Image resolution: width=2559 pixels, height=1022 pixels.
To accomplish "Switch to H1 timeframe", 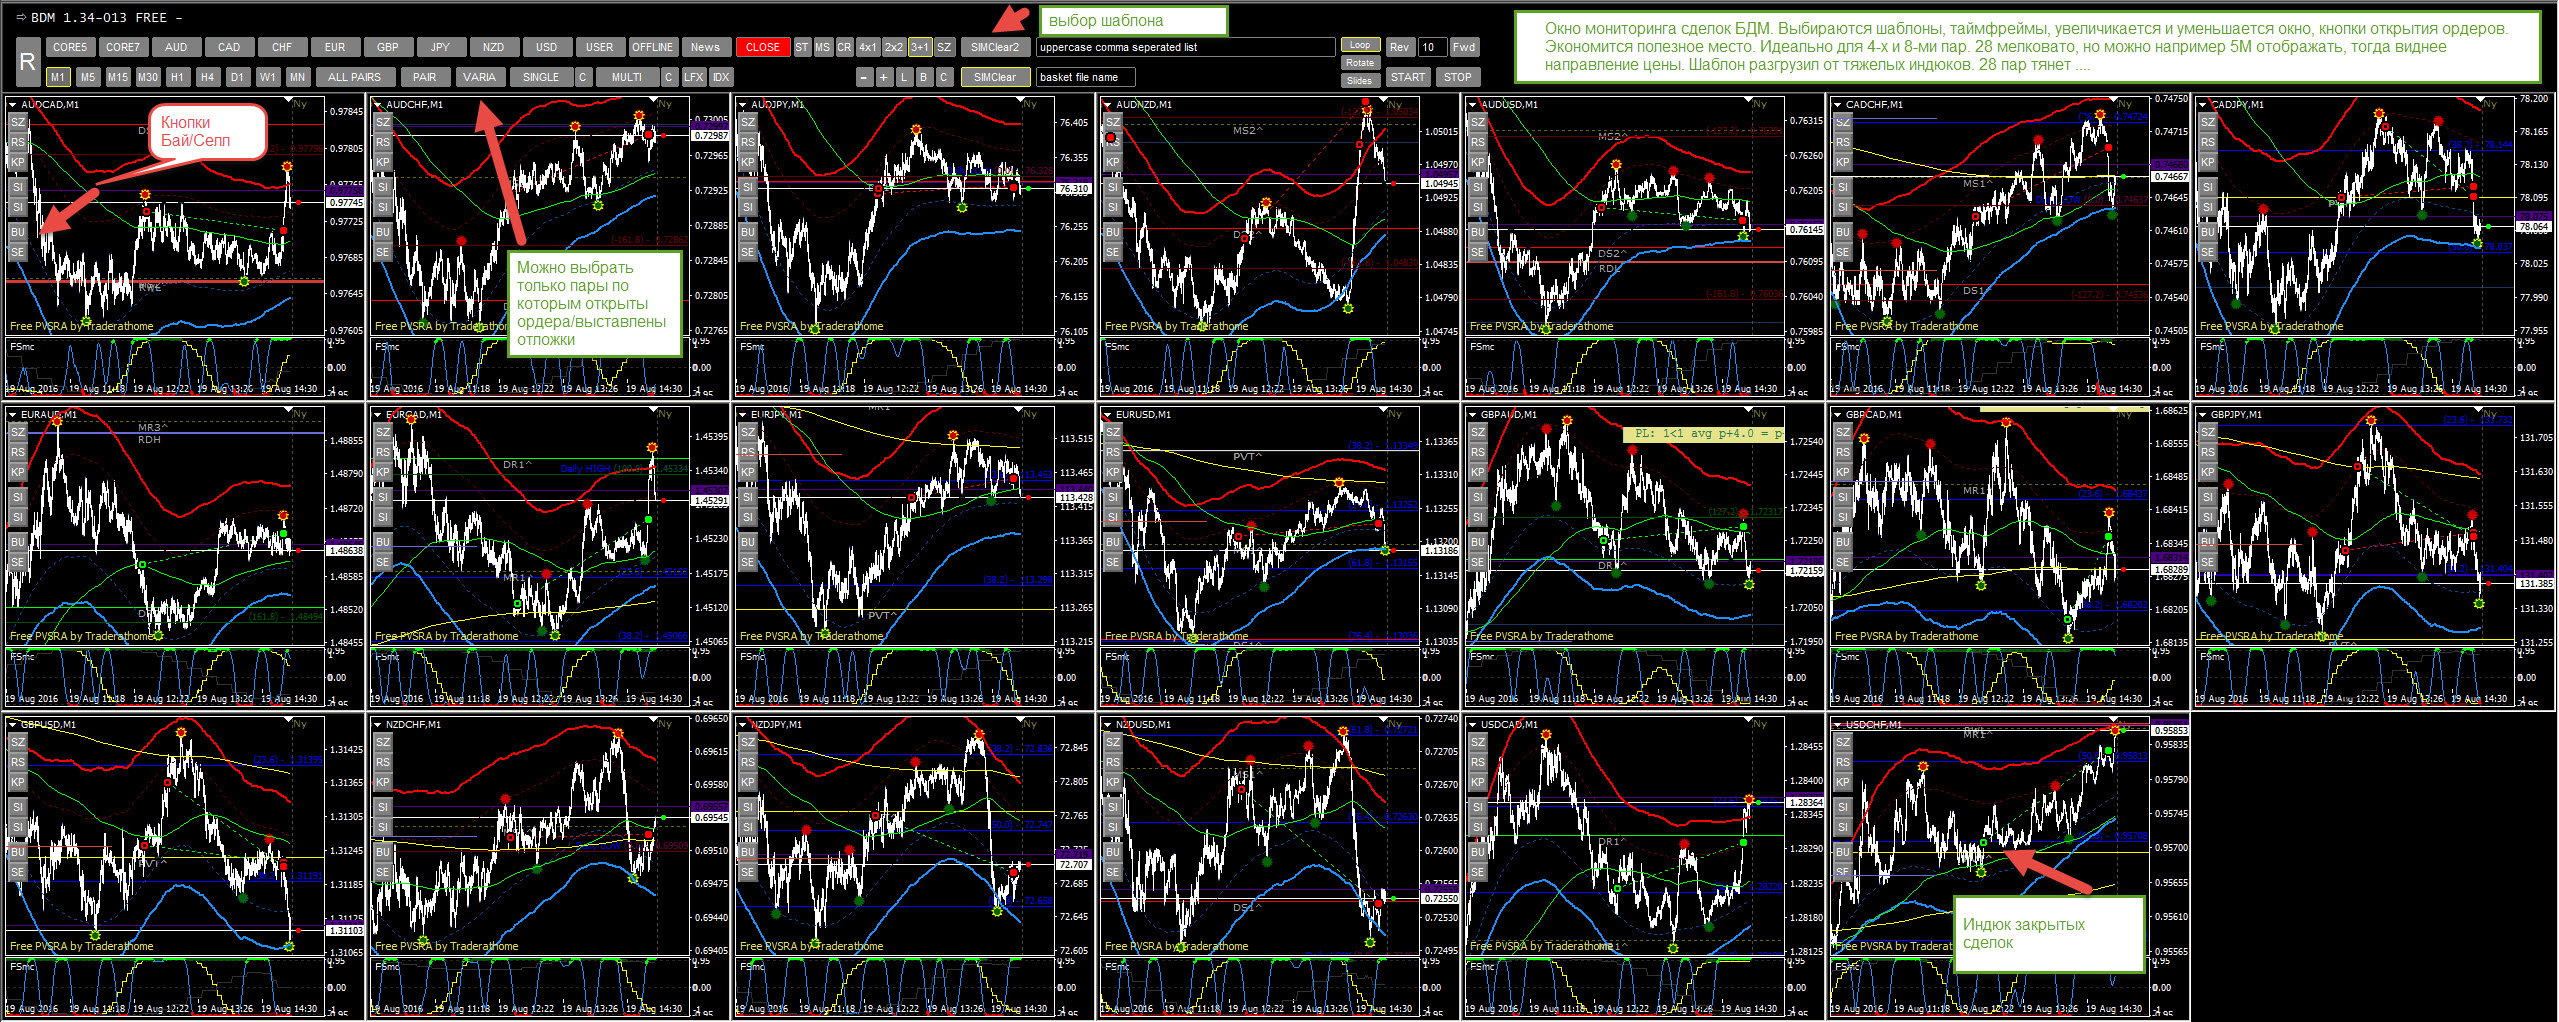I will click(x=177, y=77).
